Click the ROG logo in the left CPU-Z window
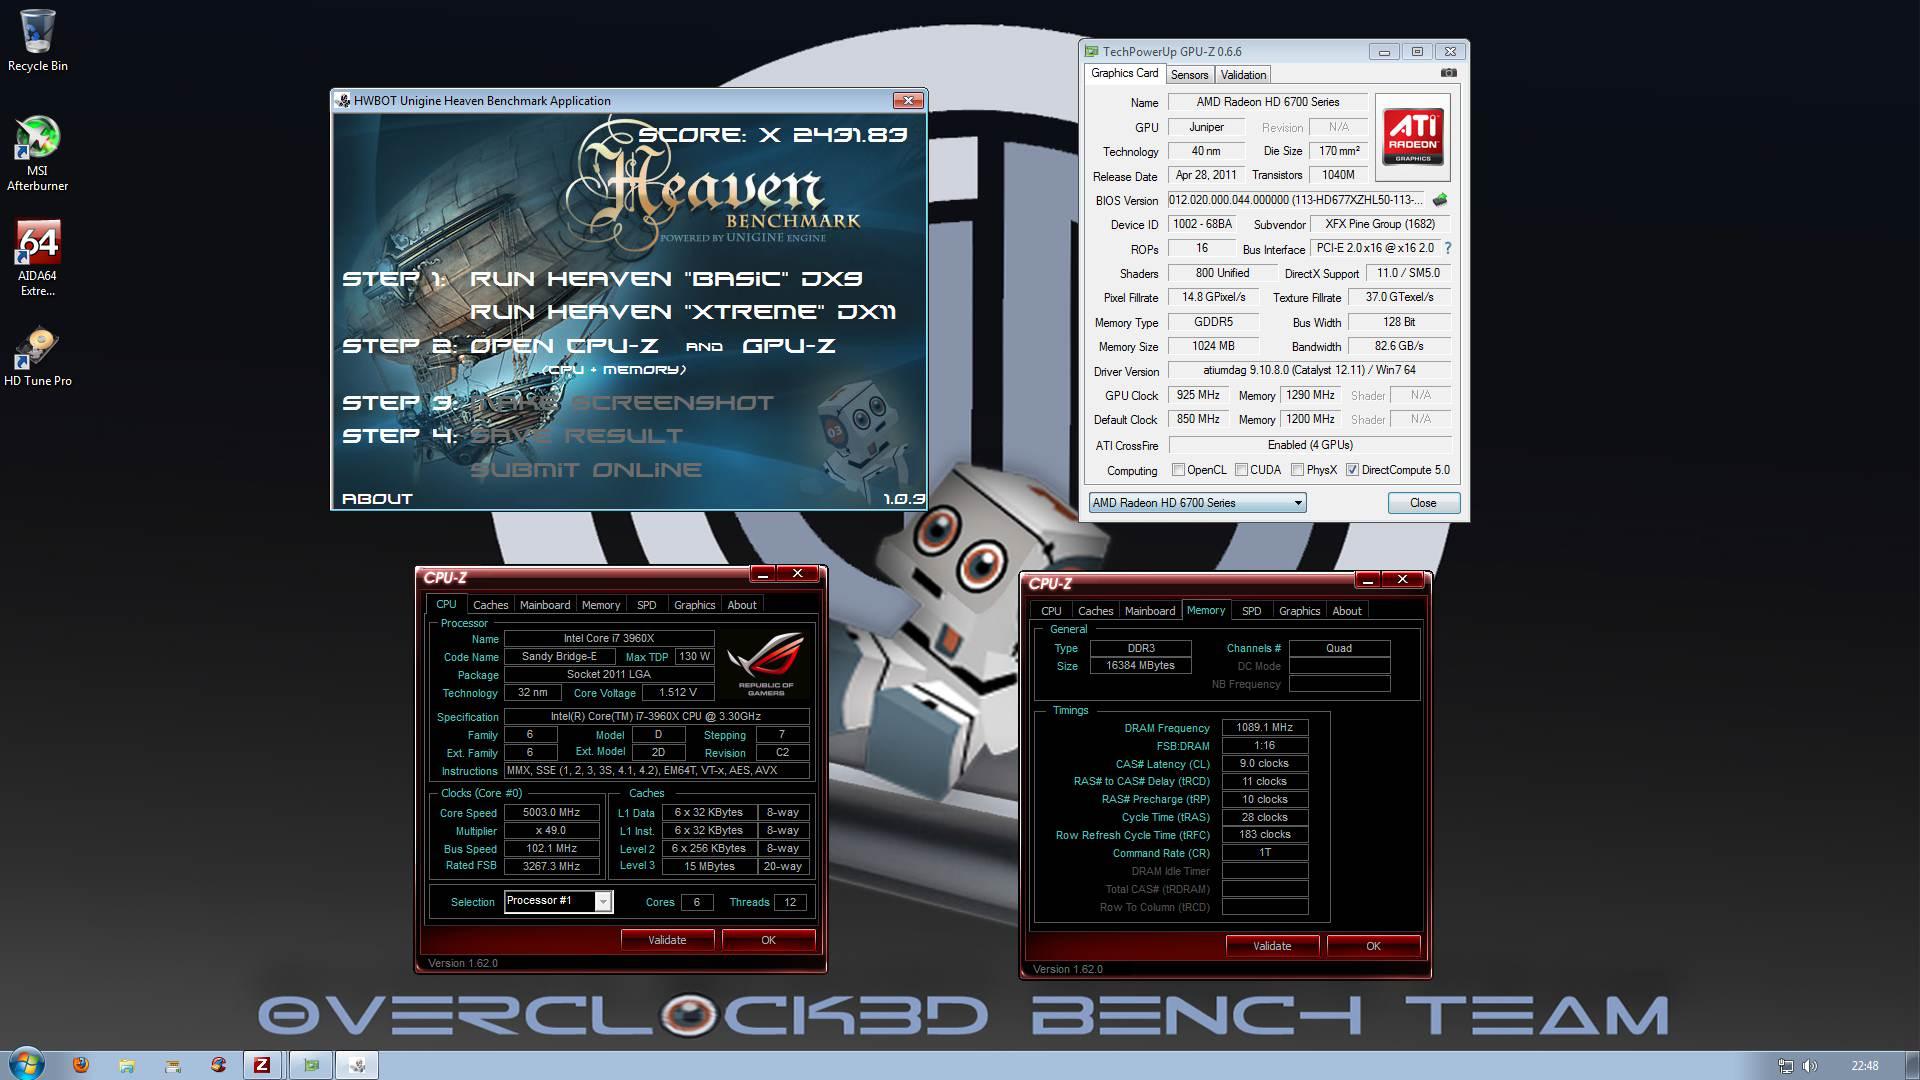Viewport: 1920px width, 1080px height. [765, 663]
